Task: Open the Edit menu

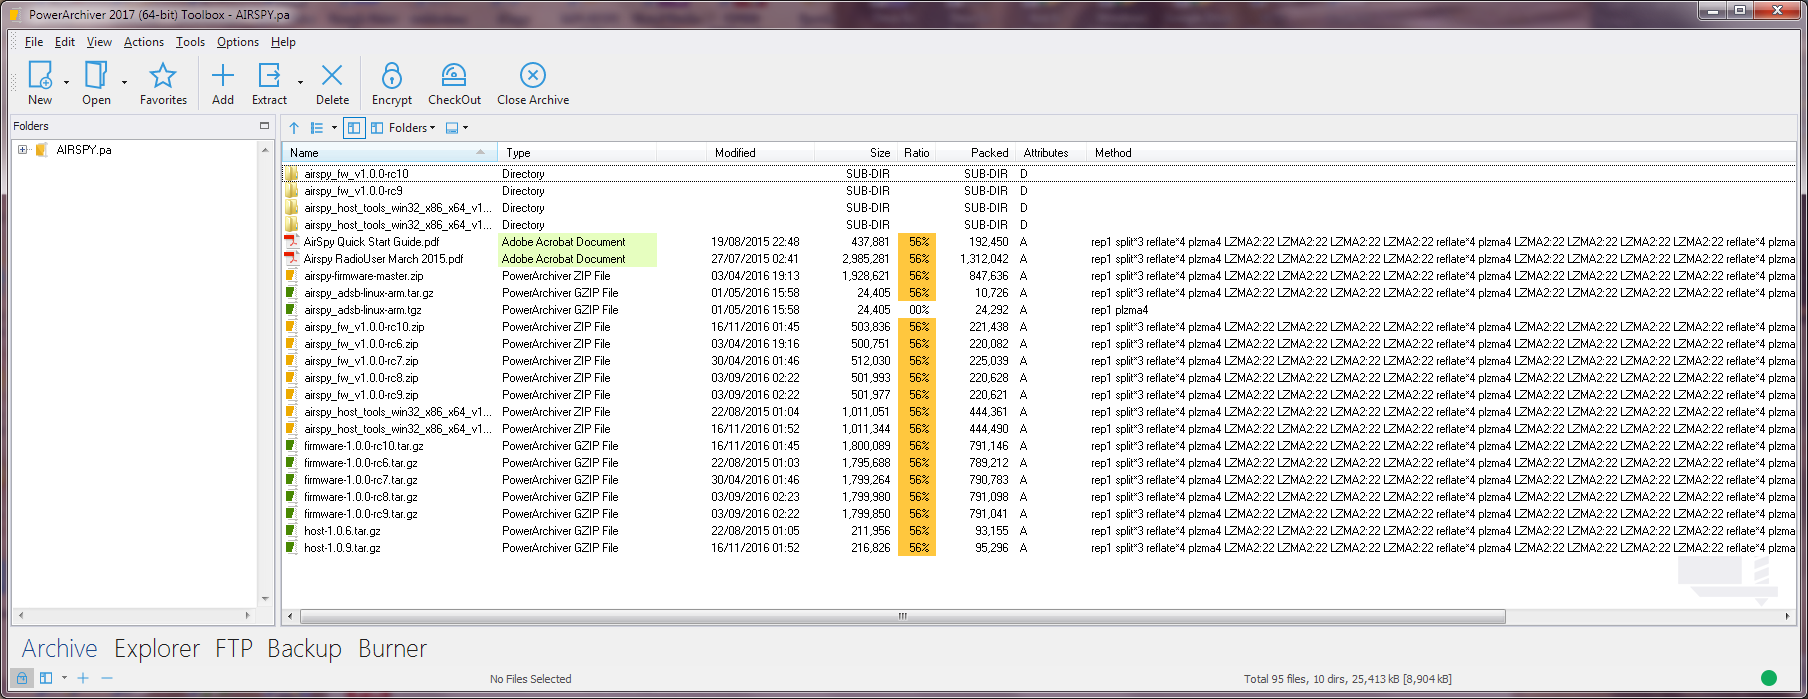Action: click(65, 42)
